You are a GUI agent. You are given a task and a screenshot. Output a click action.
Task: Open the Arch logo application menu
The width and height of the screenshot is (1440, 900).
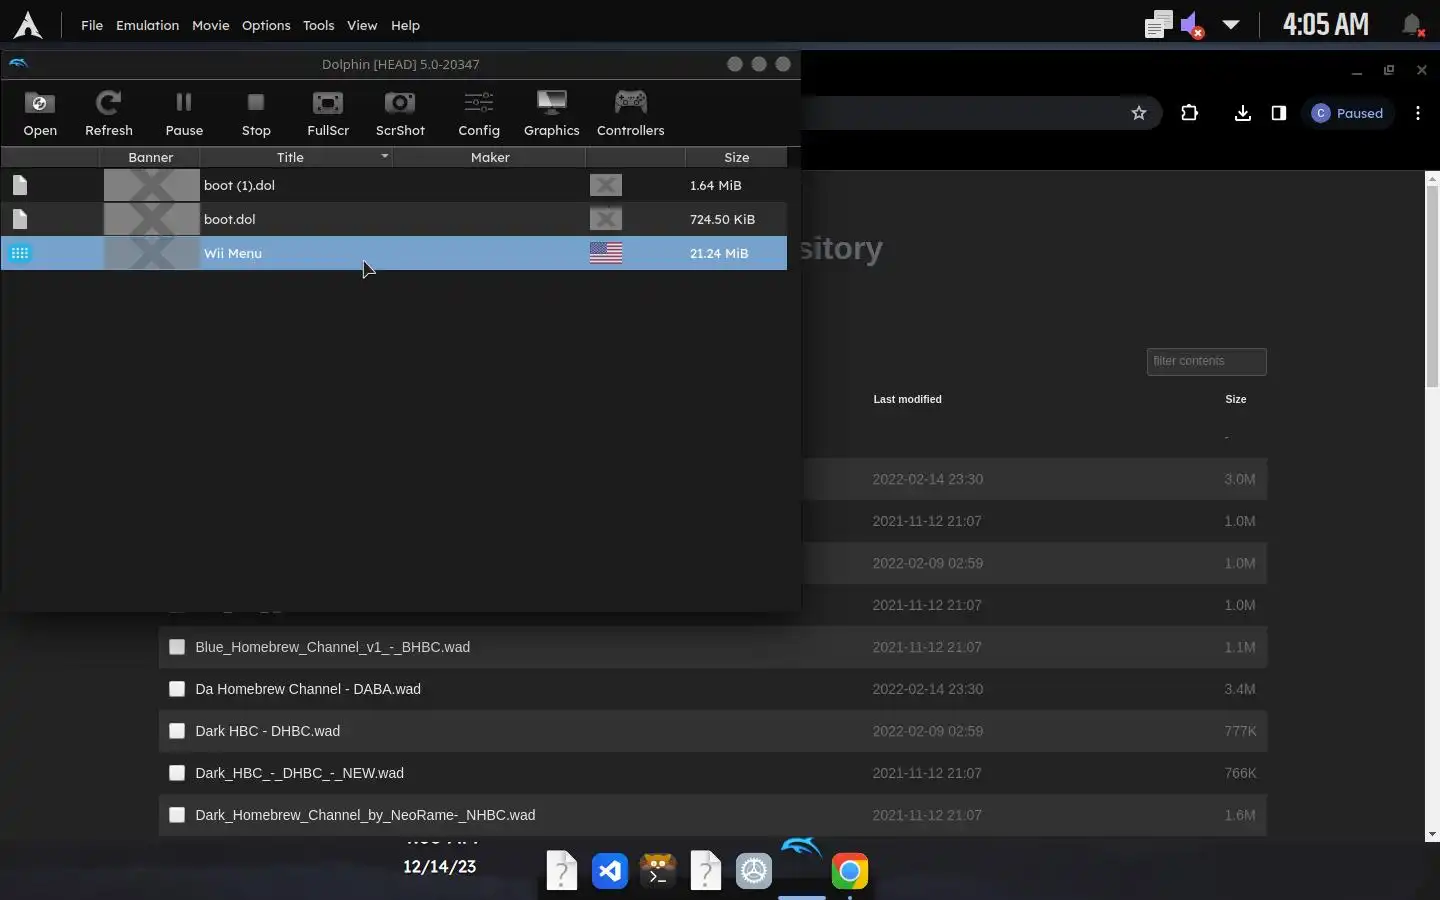[x=28, y=25]
